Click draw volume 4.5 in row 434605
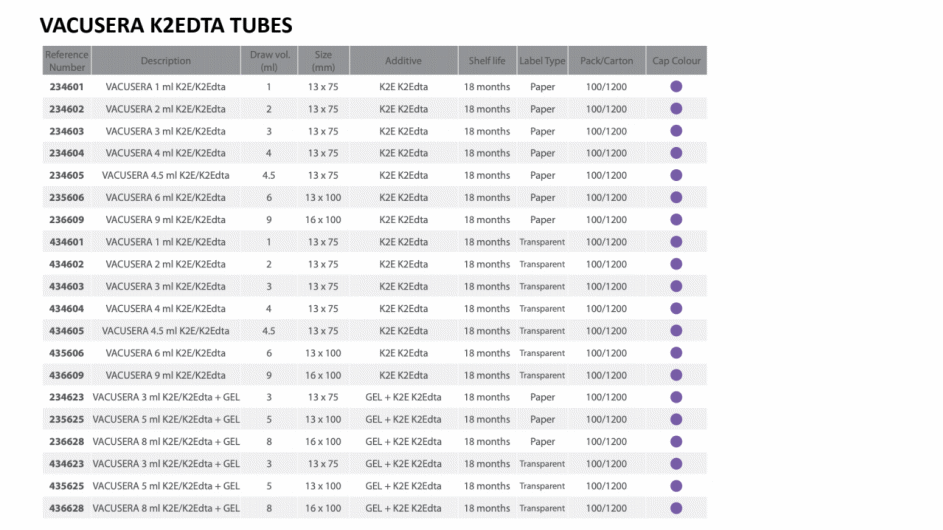 pyautogui.click(x=269, y=331)
